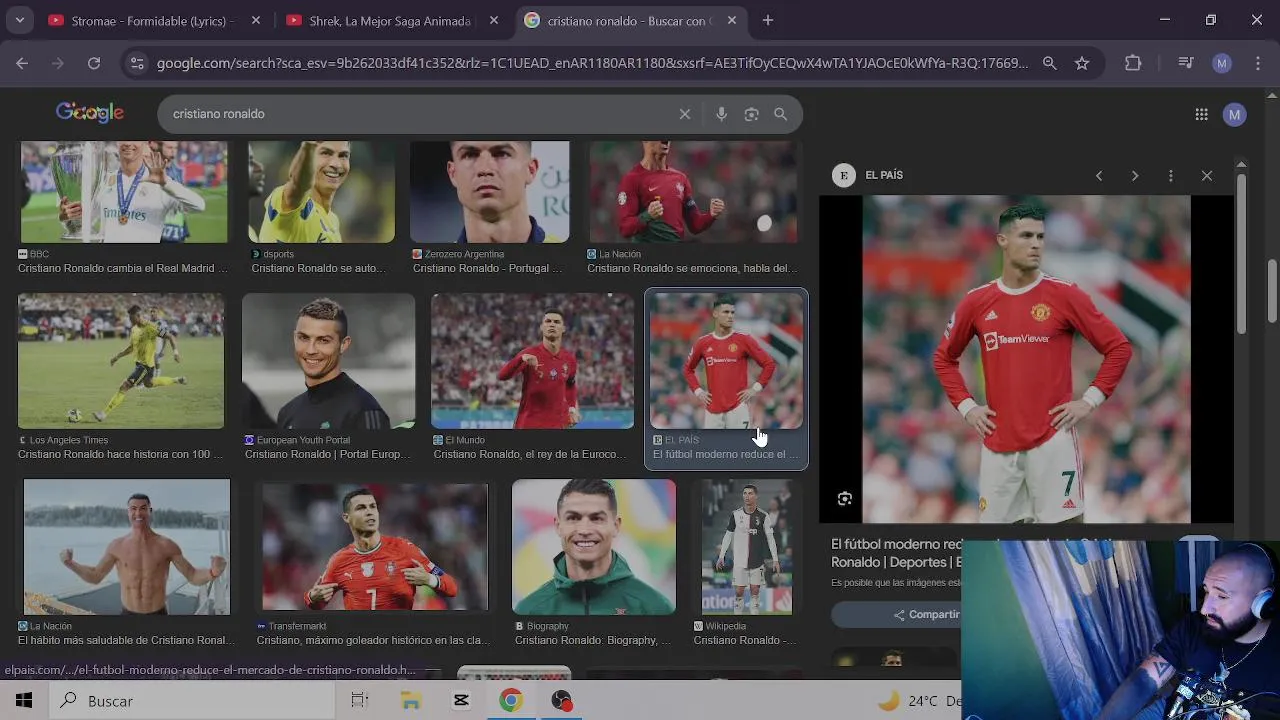Open the Extensions puzzle icon
The image size is (1280, 720).
1133,63
